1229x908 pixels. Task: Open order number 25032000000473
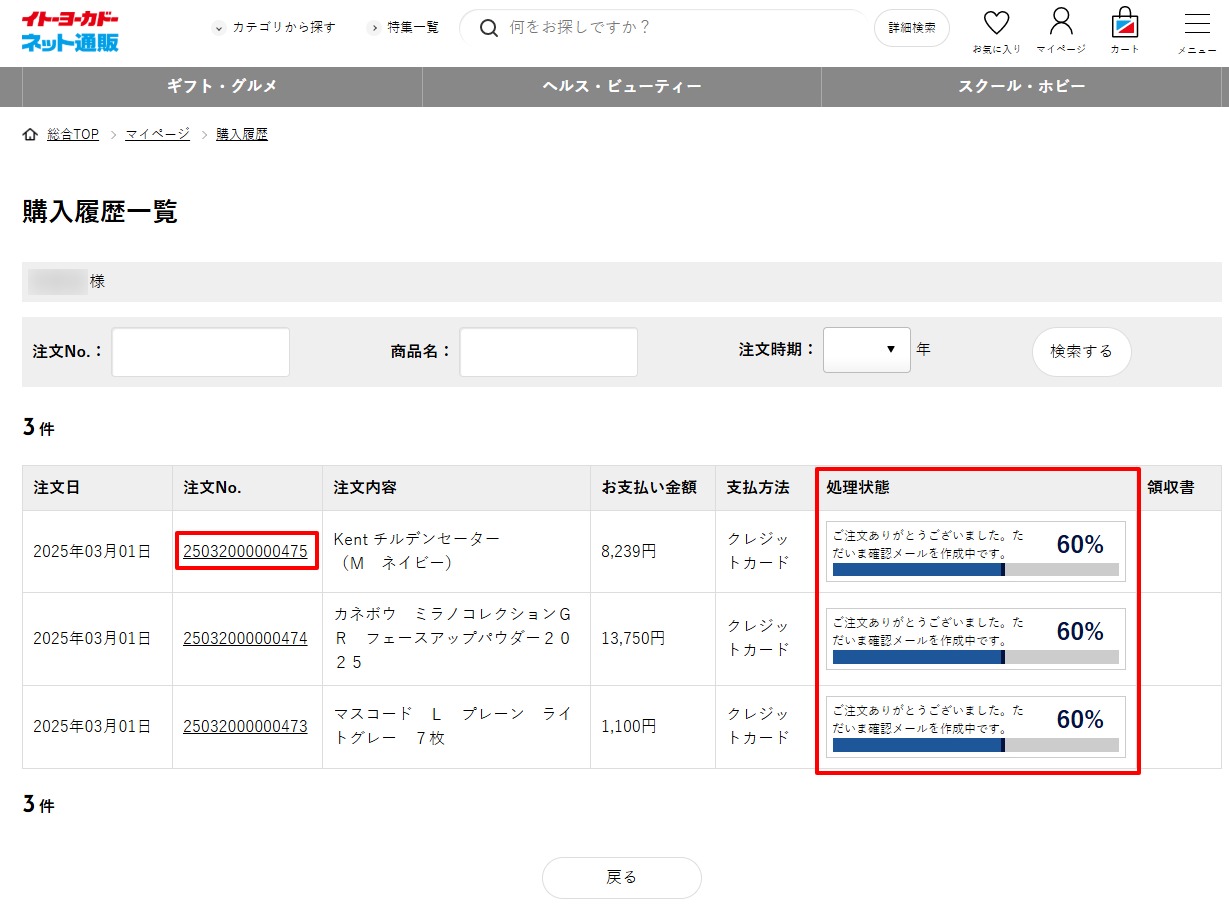click(x=245, y=726)
